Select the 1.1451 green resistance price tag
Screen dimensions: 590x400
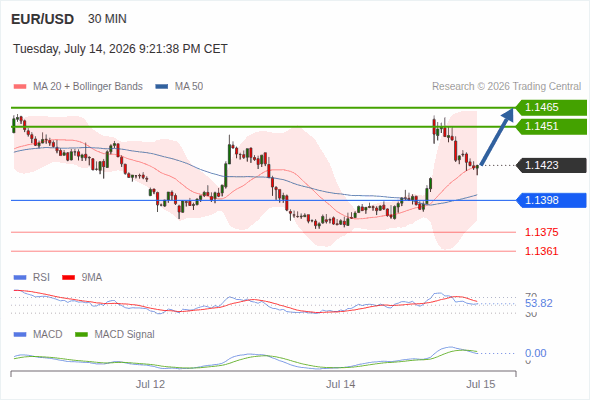[x=551, y=126]
